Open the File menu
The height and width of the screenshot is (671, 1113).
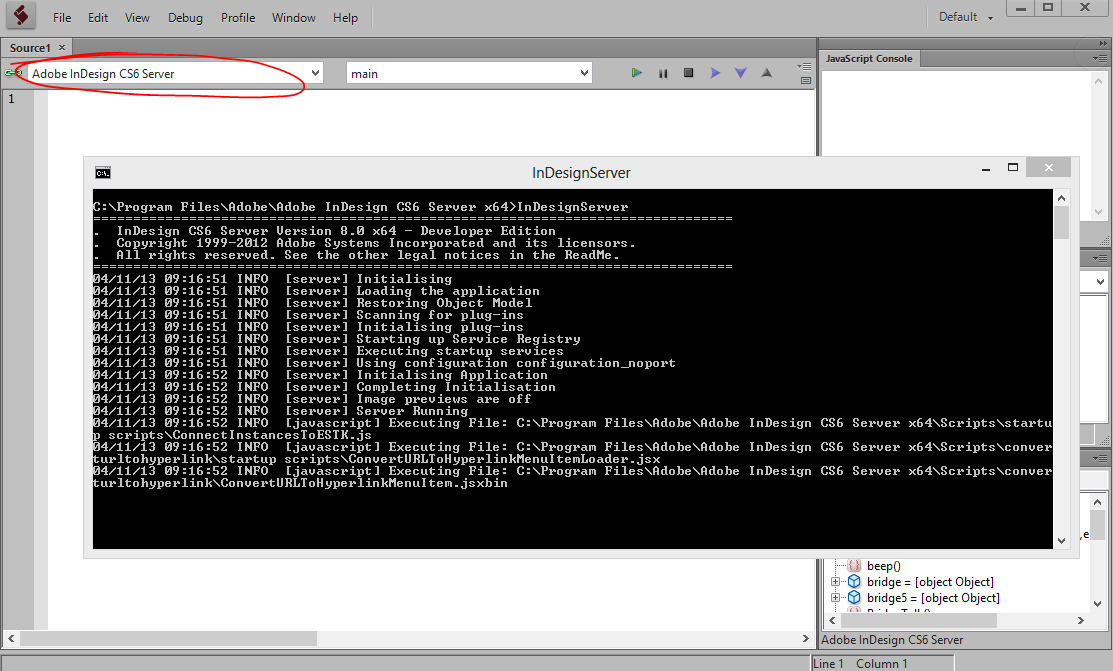pos(62,18)
